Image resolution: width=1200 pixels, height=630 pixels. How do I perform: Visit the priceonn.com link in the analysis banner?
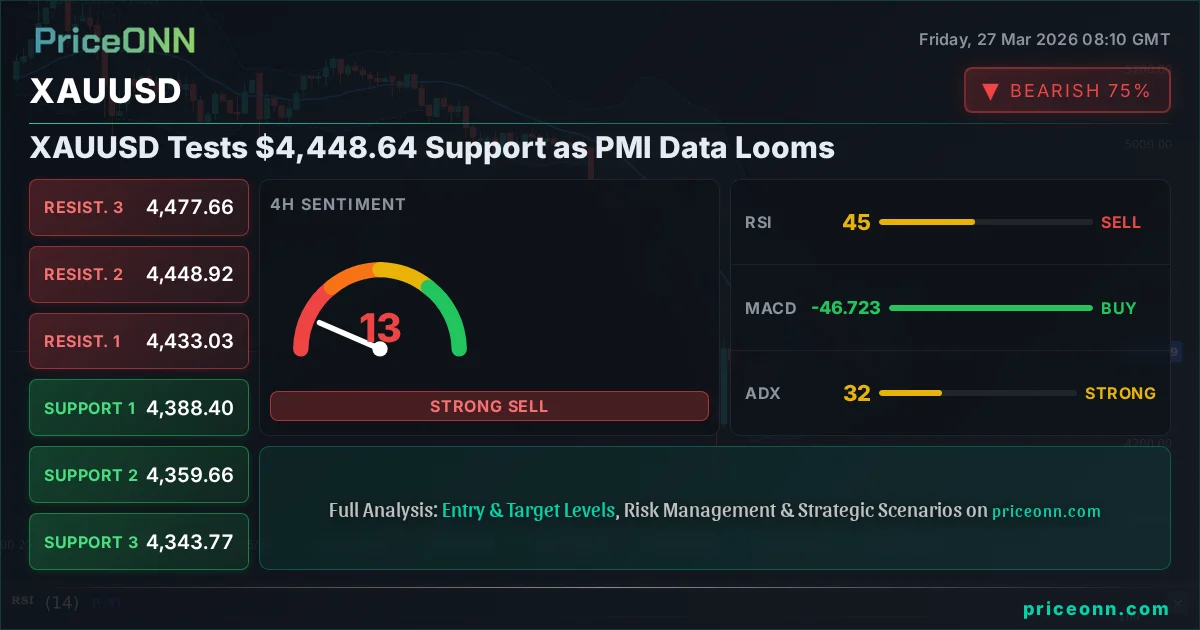(x=1046, y=511)
